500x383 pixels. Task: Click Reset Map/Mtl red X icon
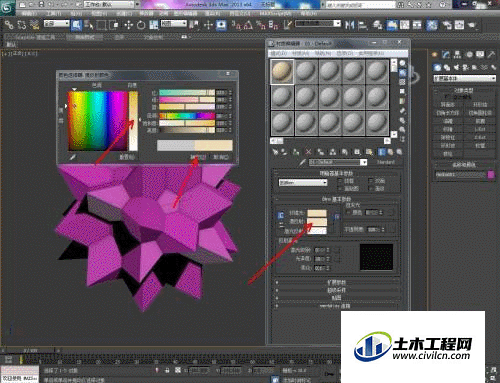pos(308,152)
